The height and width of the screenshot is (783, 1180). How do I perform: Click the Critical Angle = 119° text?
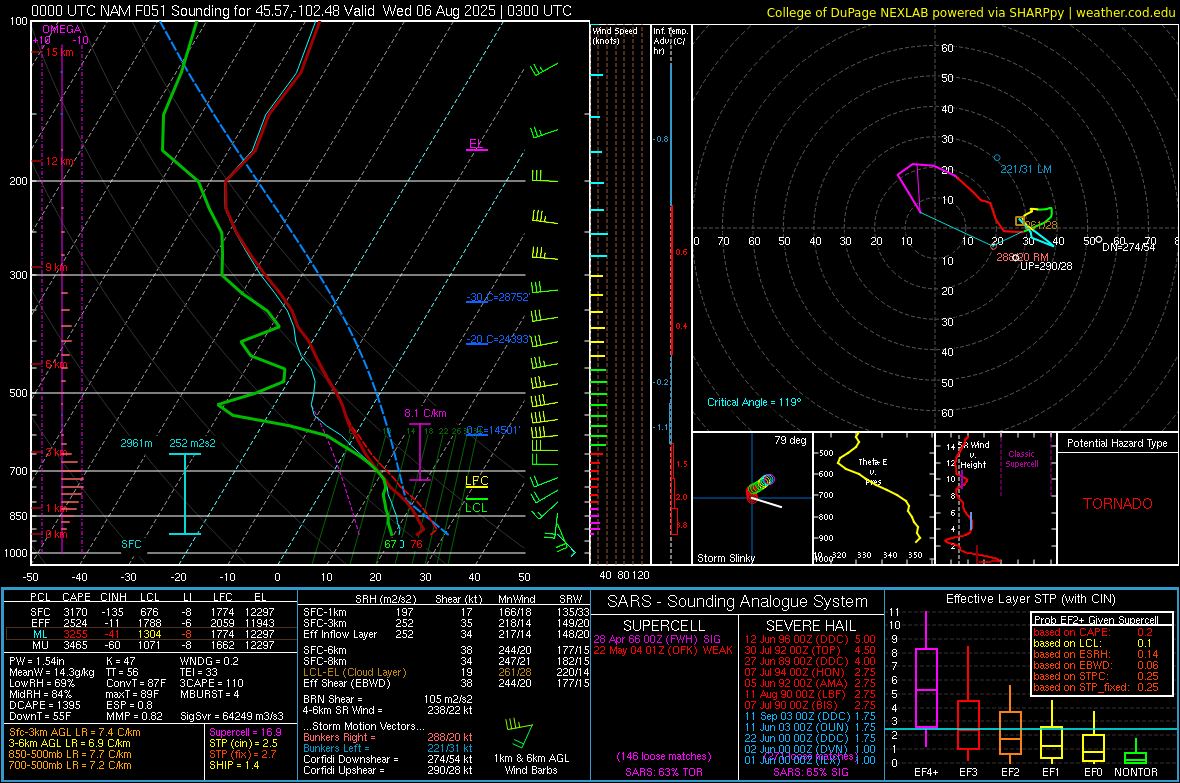pyautogui.click(x=754, y=402)
